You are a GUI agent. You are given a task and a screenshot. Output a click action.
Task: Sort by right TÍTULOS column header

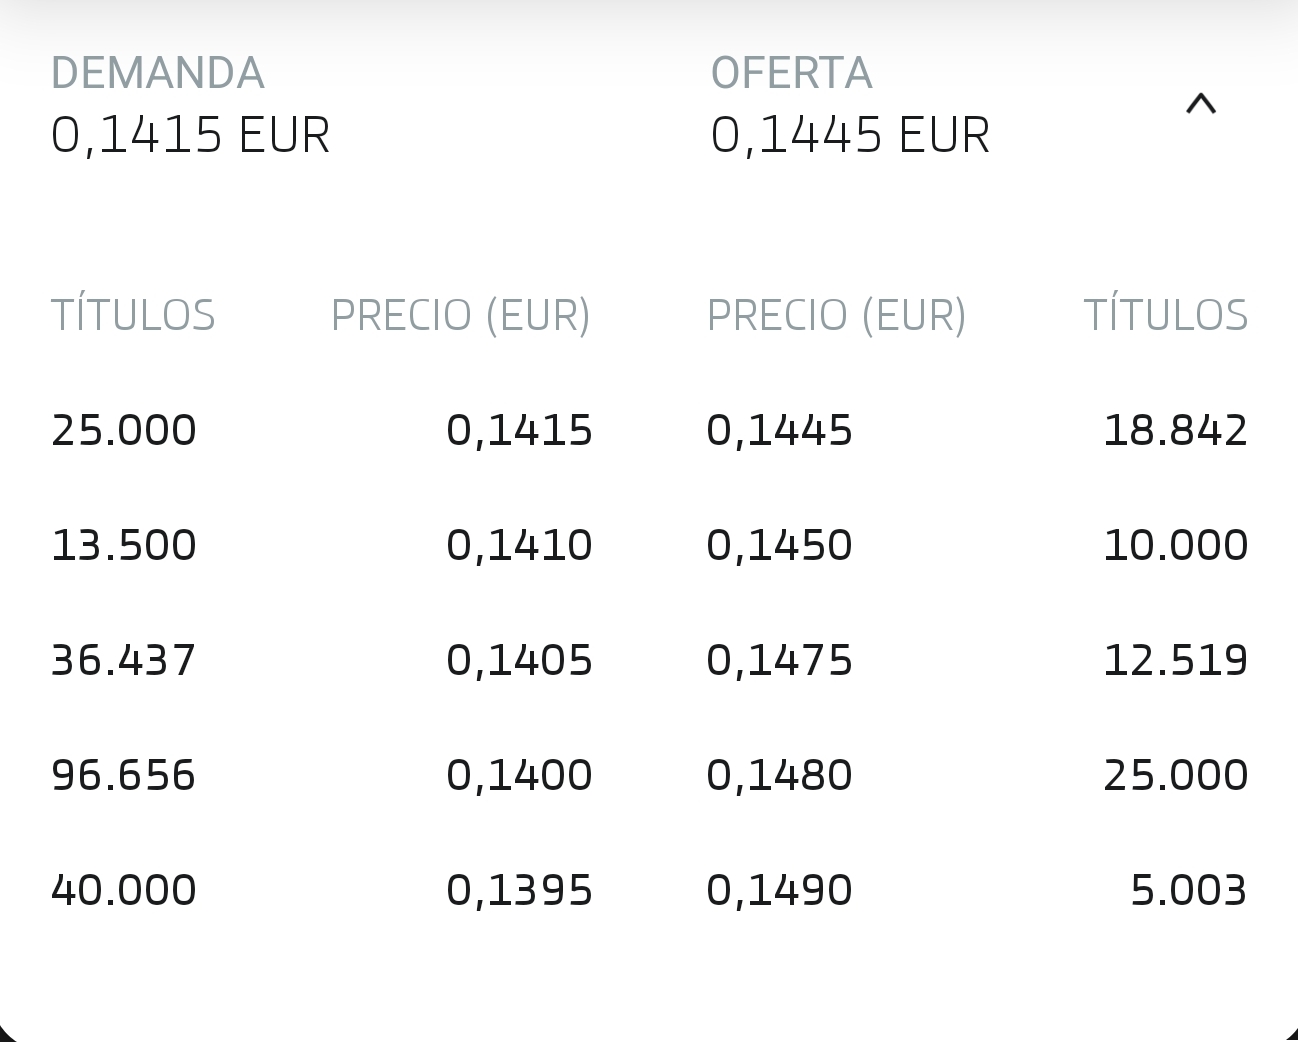point(1167,314)
